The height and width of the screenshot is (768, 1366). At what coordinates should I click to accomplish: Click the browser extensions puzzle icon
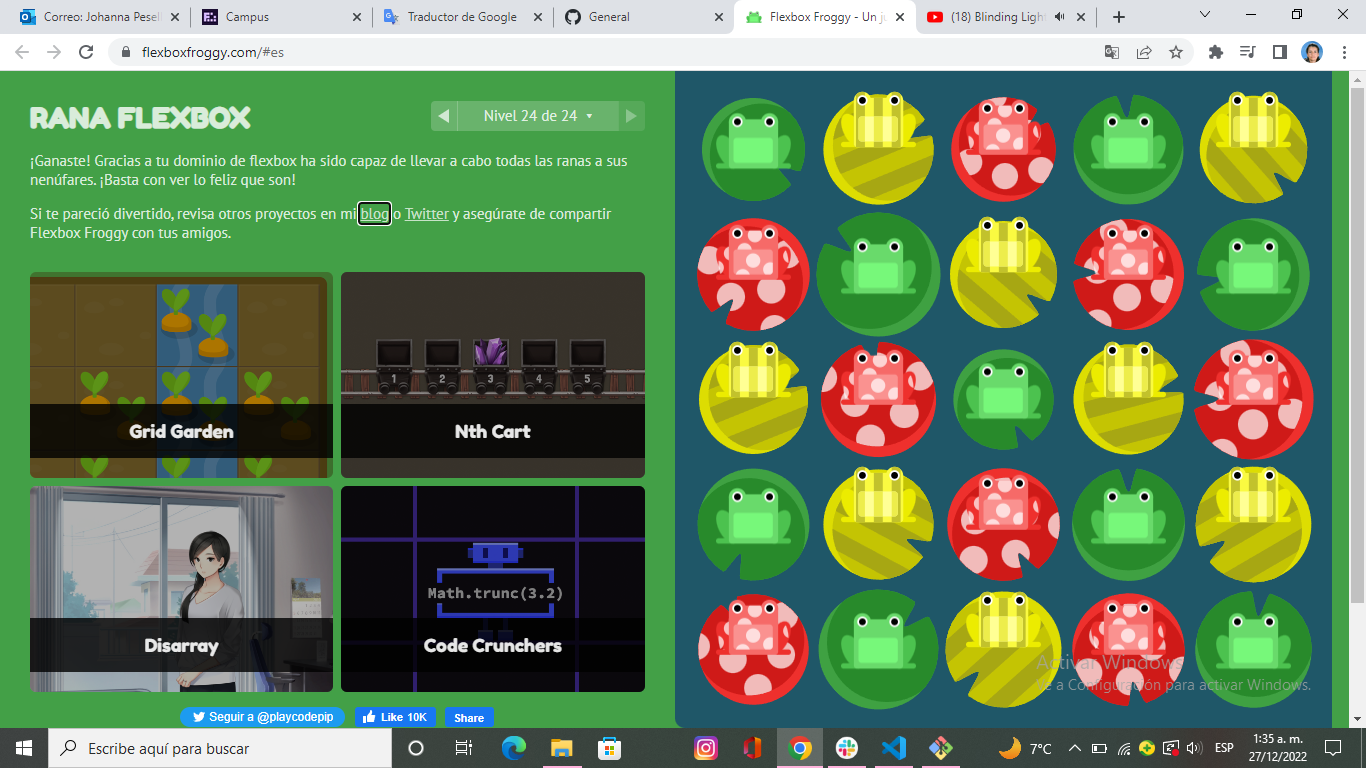1215,52
